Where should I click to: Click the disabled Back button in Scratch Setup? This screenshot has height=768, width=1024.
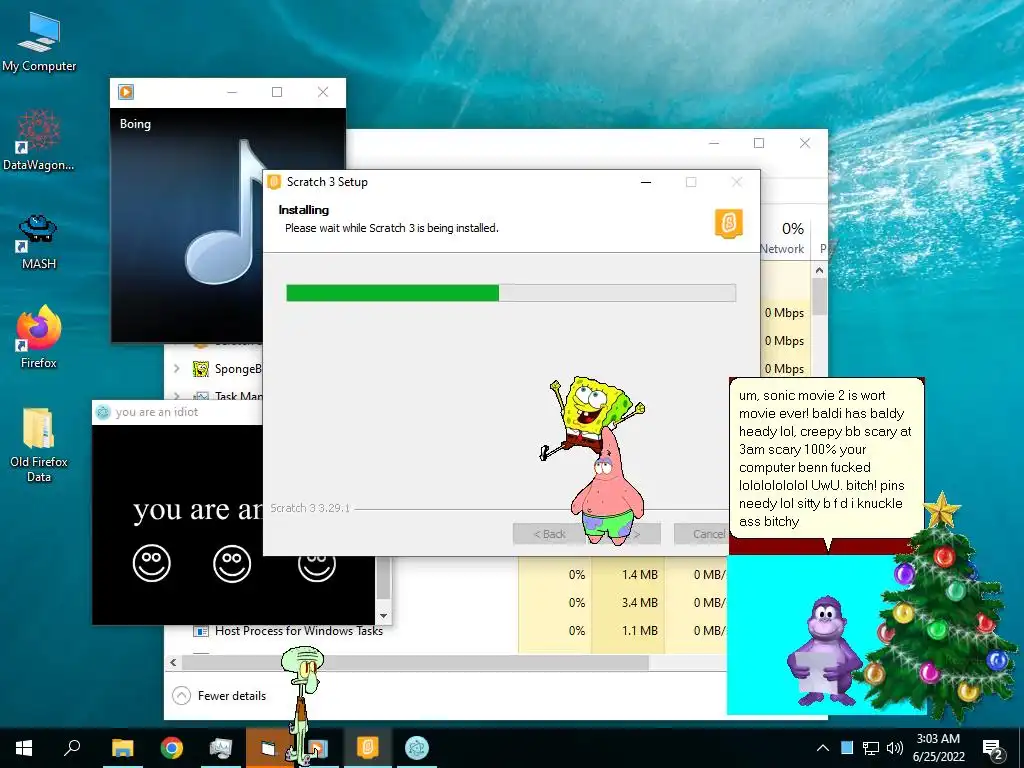tap(549, 534)
